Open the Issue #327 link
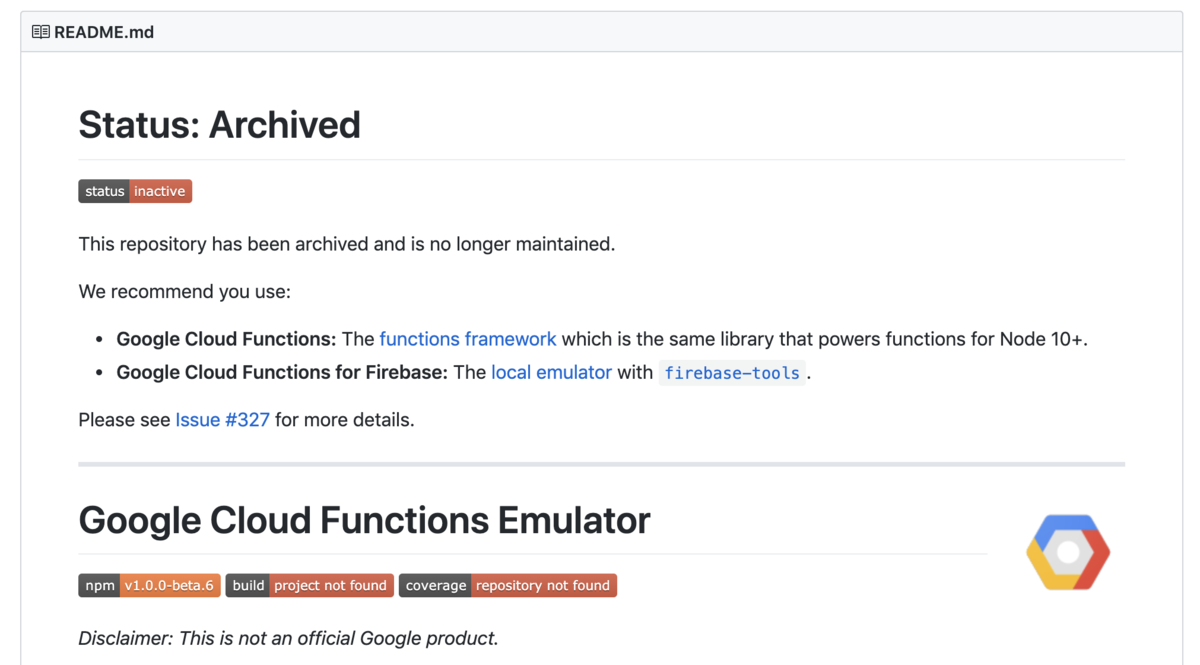The width and height of the screenshot is (1200, 665). pos(222,420)
